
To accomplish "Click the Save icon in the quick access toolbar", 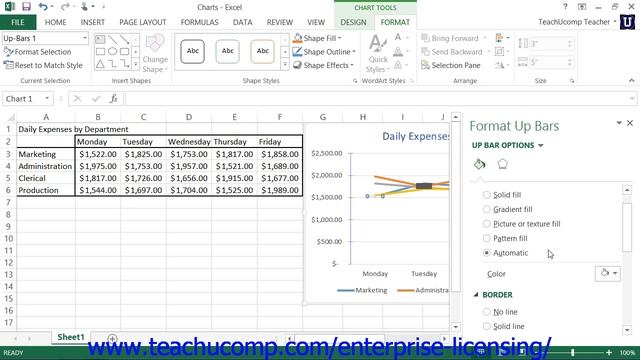I will coord(26,7).
